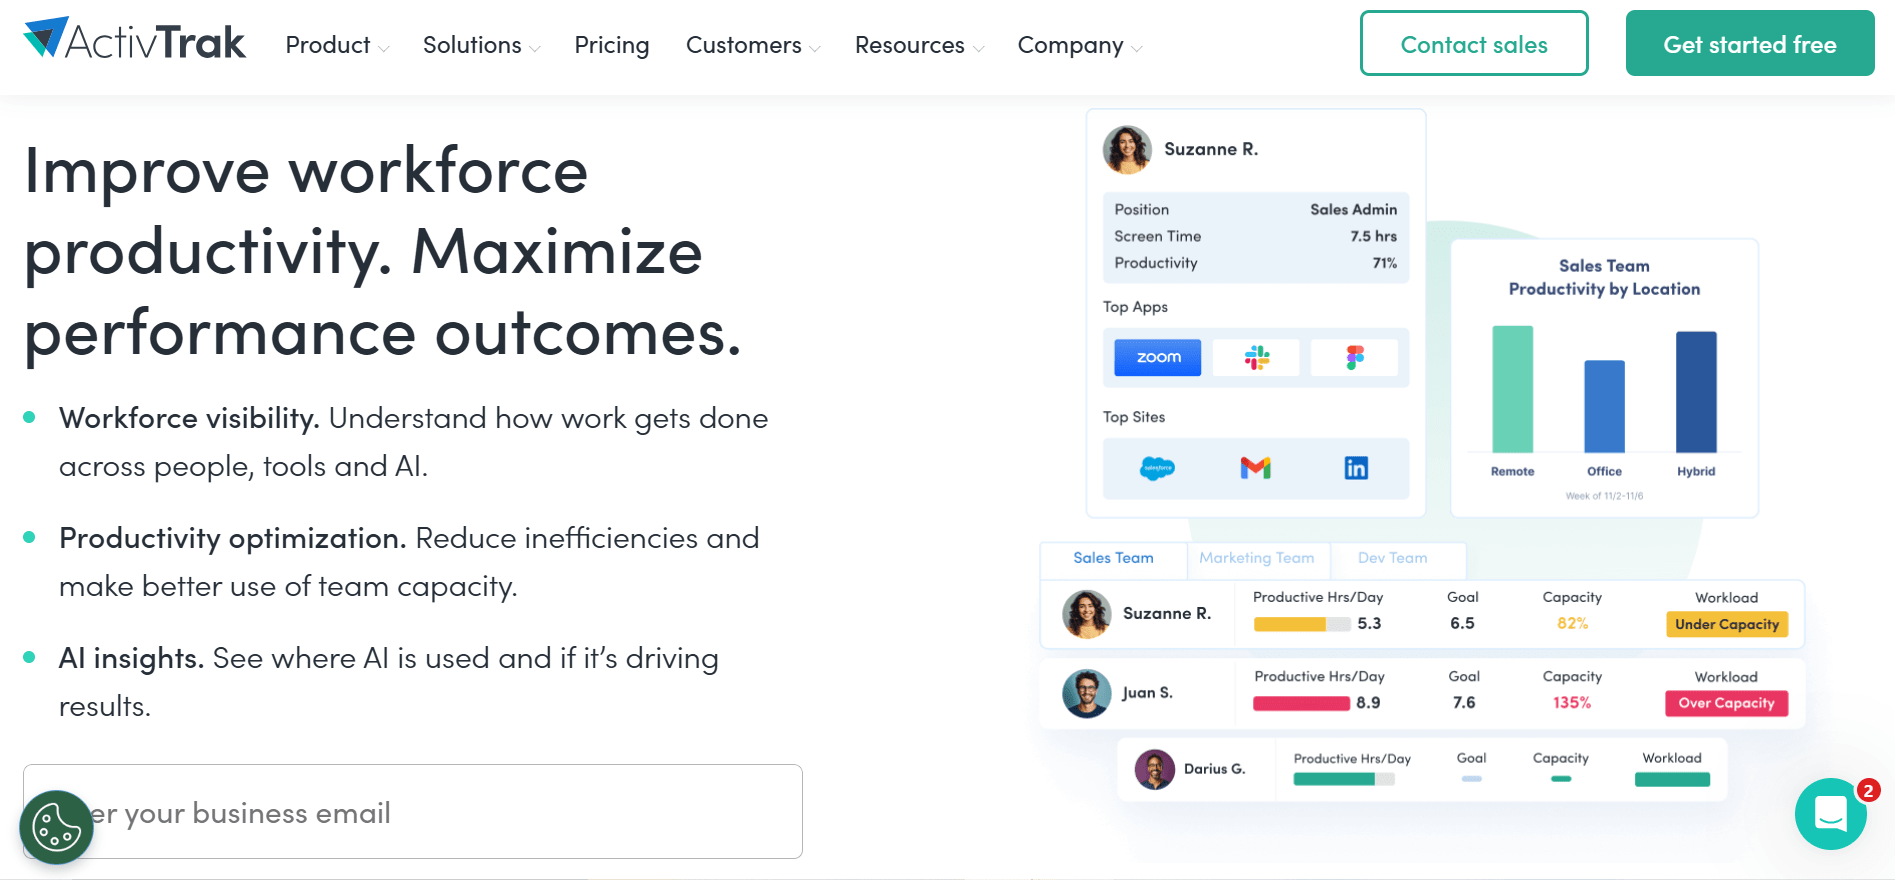Image resolution: width=1895 pixels, height=880 pixels.
Task: Open the Product navigation item
Action: pyautogui.click(x=328, y=45)
